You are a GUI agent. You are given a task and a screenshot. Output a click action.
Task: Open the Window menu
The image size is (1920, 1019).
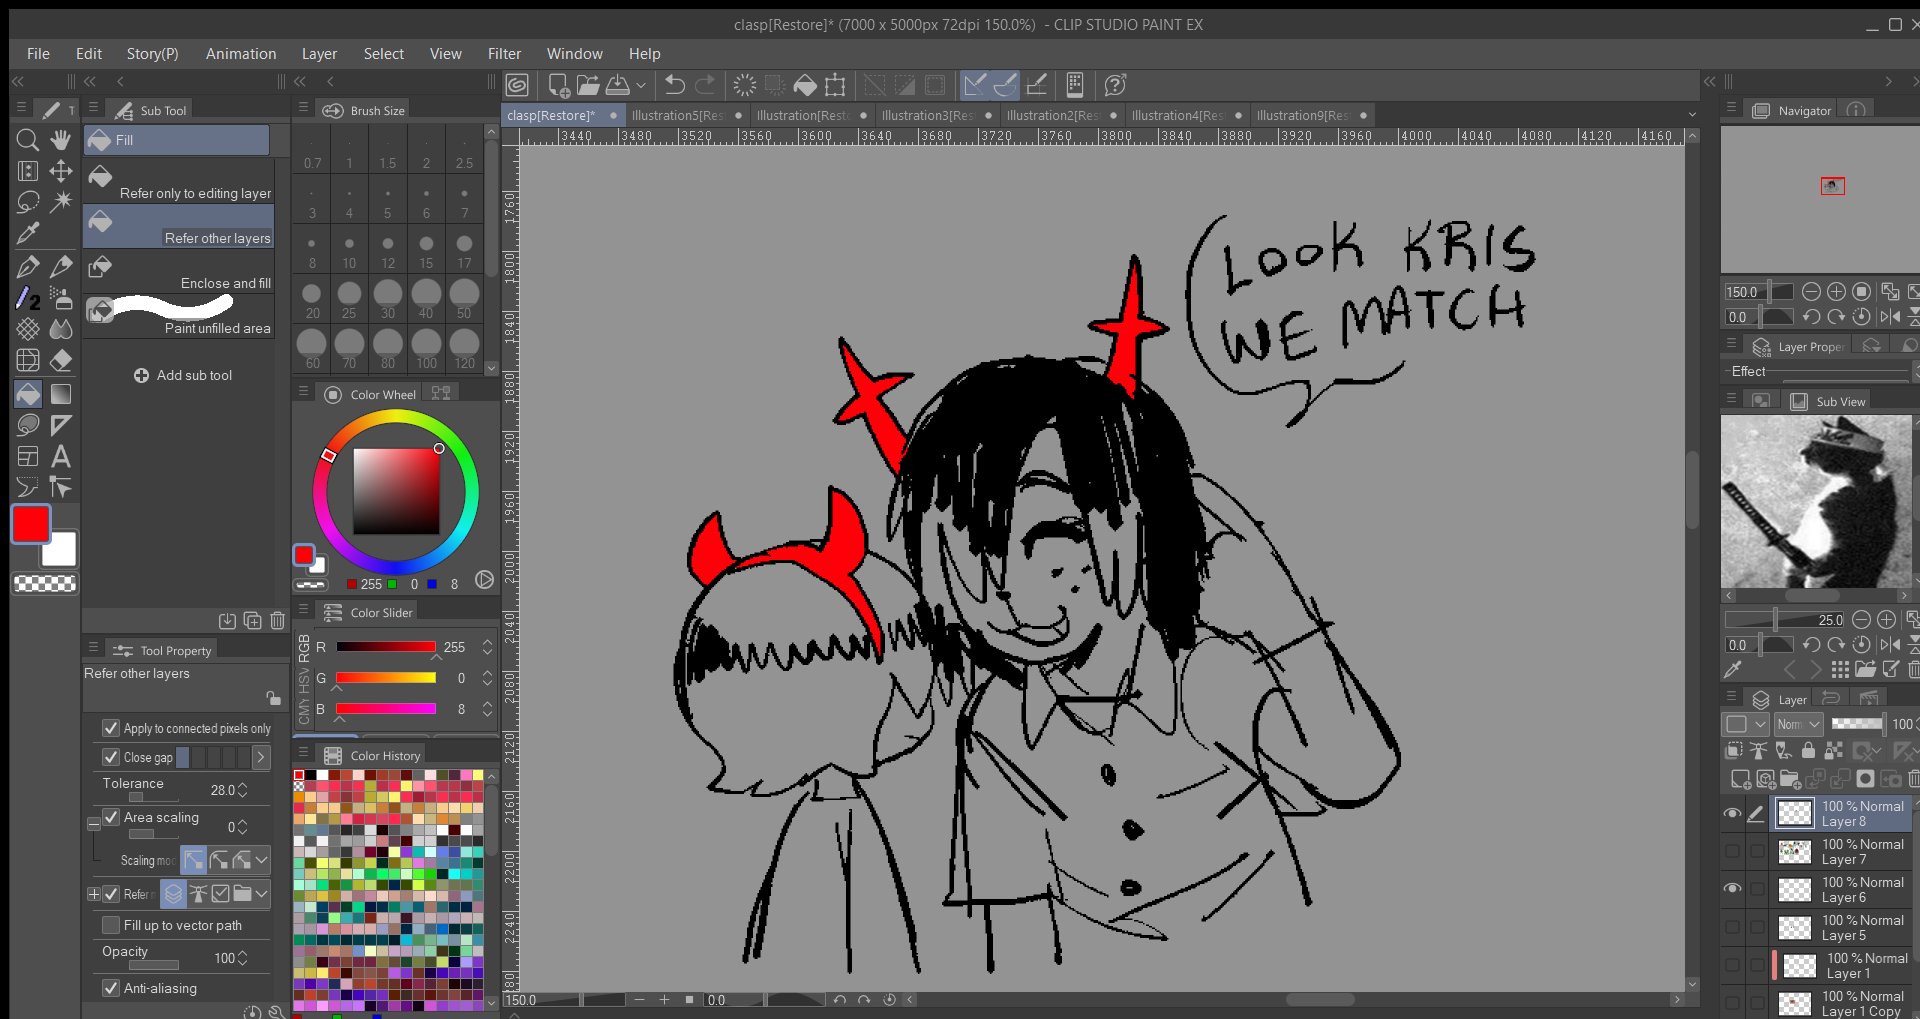tap(574, 54)
